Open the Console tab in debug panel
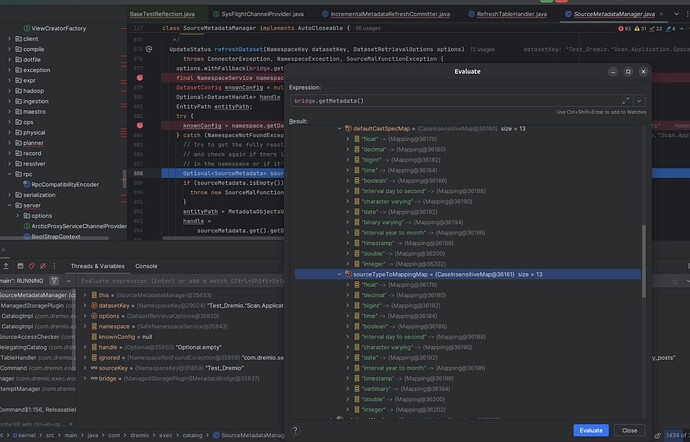Screen dimensions: 690x442 tap(147, 266)
